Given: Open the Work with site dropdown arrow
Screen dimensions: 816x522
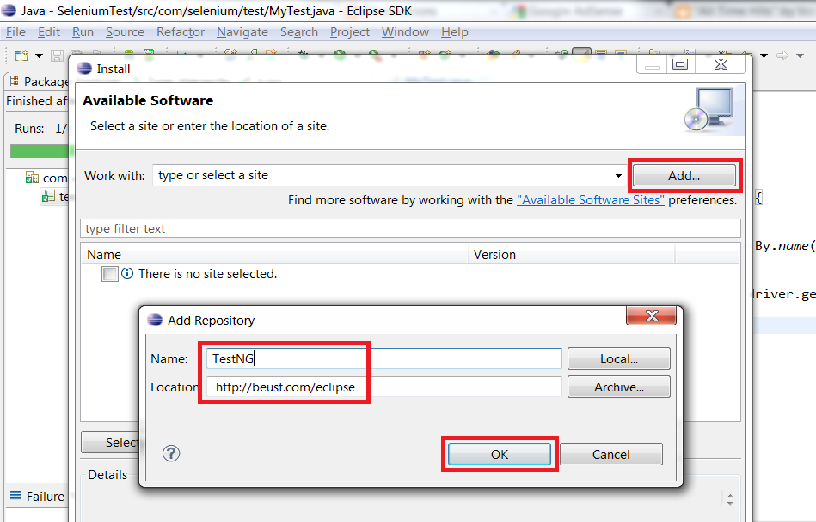Looking at the screenshot, I should point(618,175).
